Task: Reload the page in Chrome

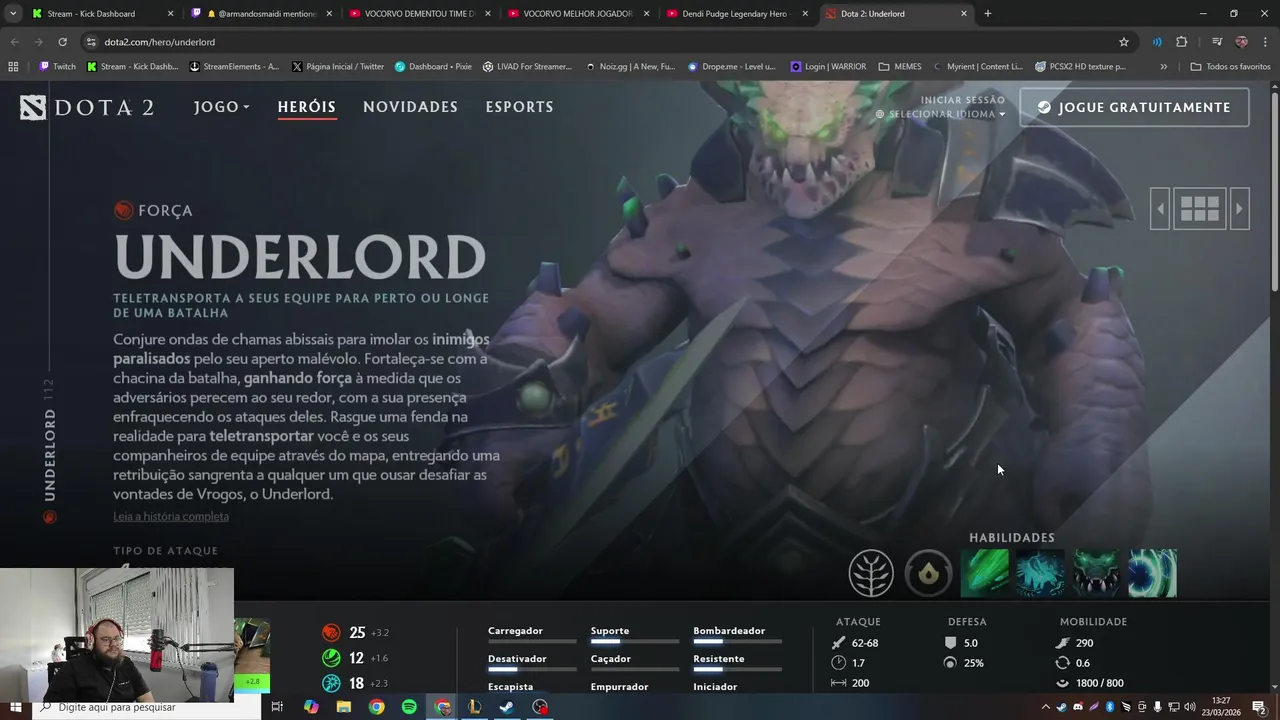Action: (x=62, y=42)
